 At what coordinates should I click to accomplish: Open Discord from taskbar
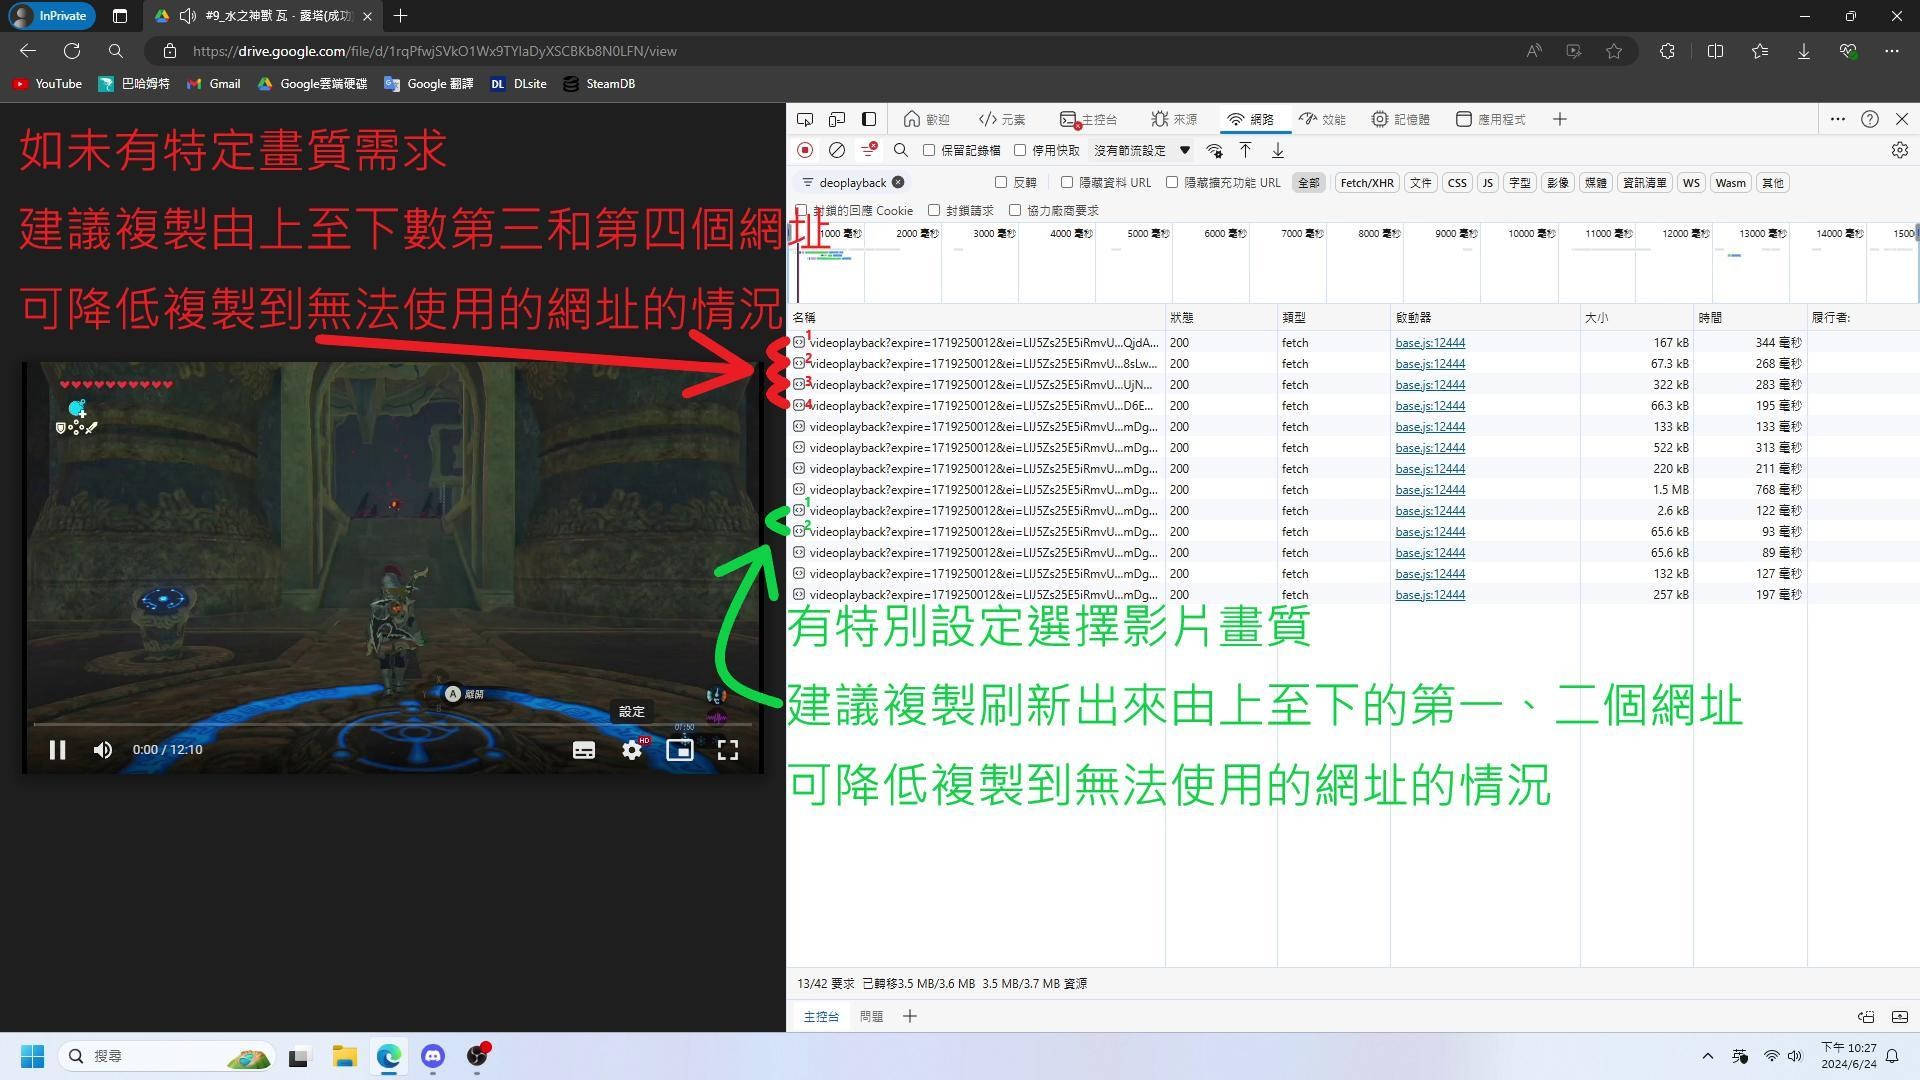[x=433, y=1056]
